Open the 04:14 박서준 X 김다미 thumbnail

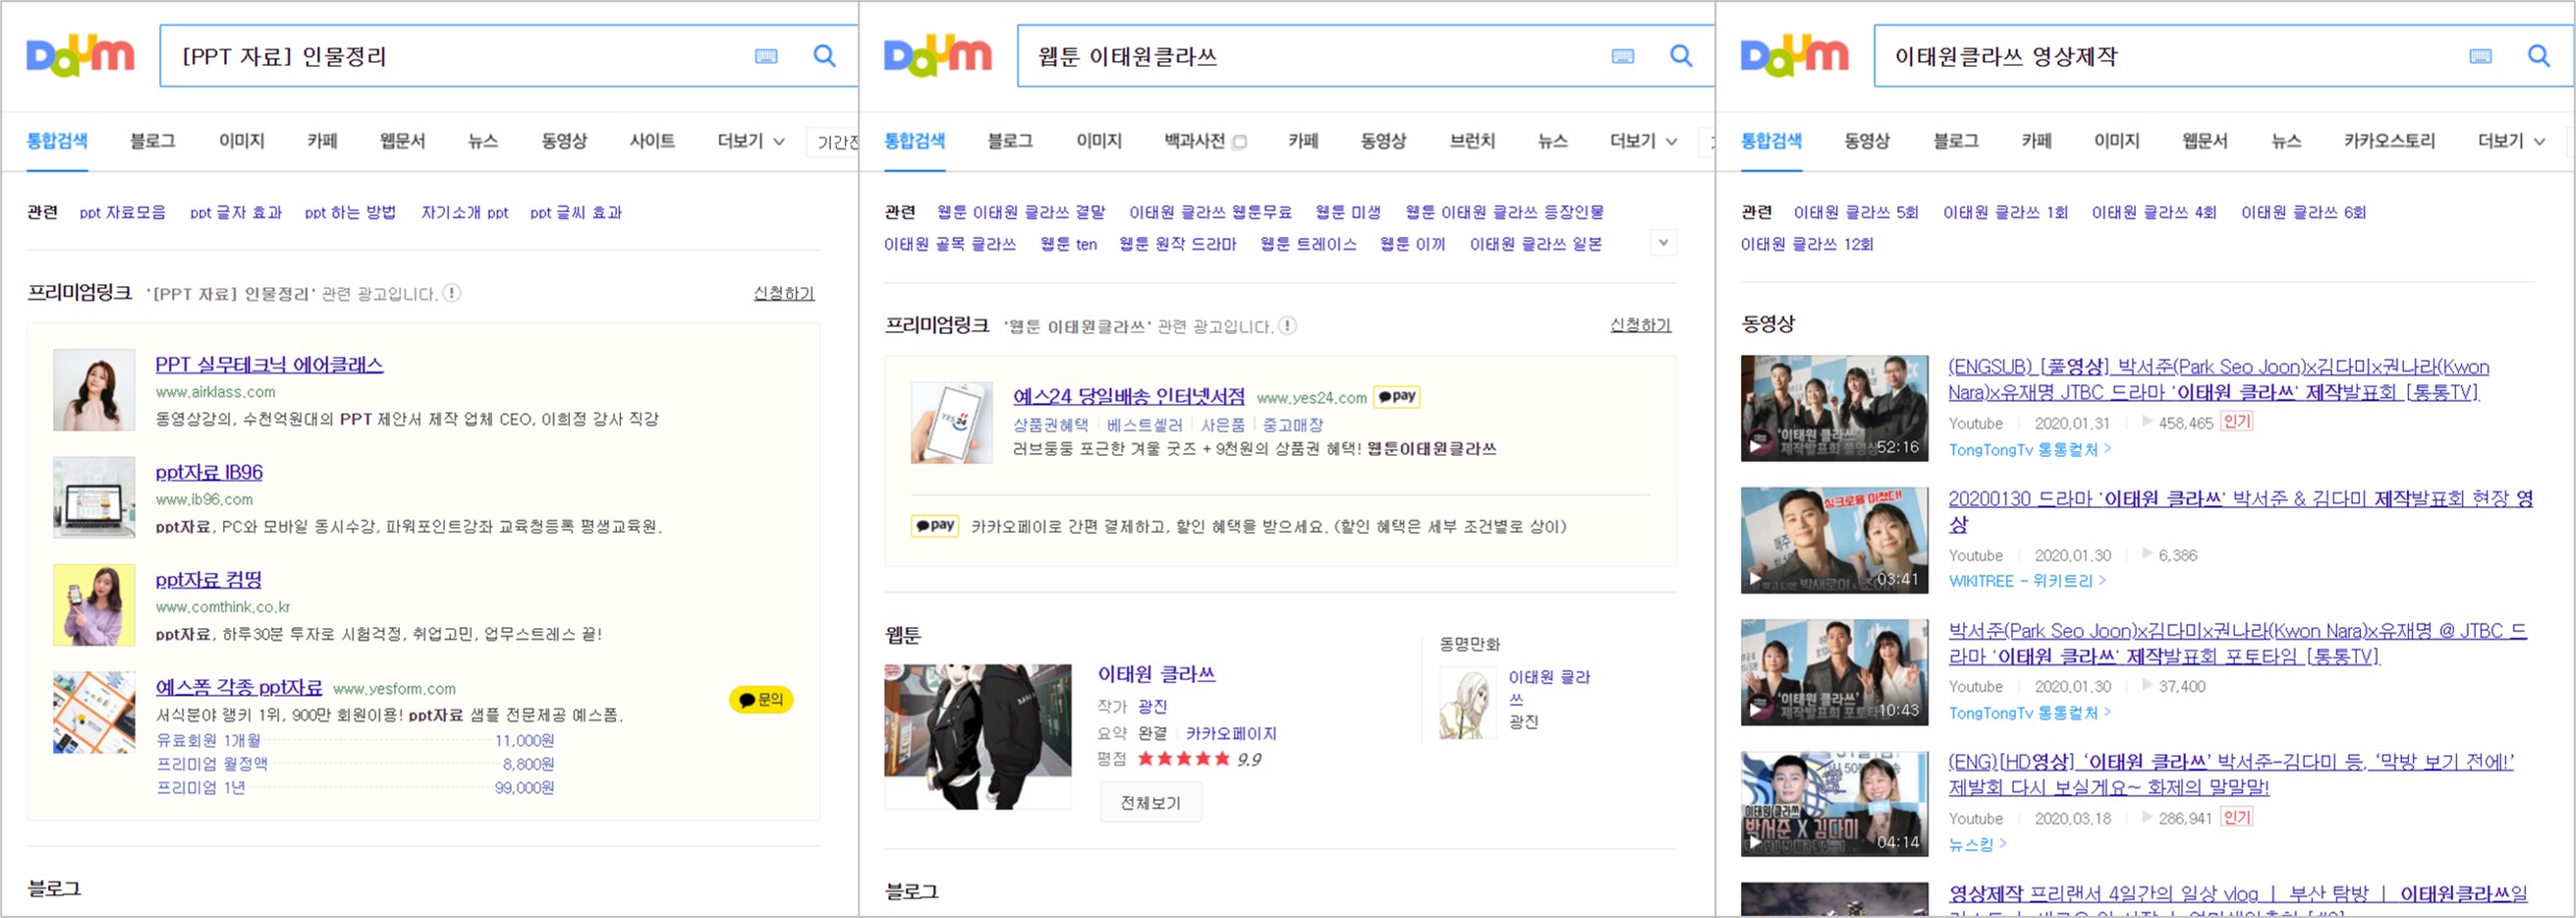(x=1834, y=804)
